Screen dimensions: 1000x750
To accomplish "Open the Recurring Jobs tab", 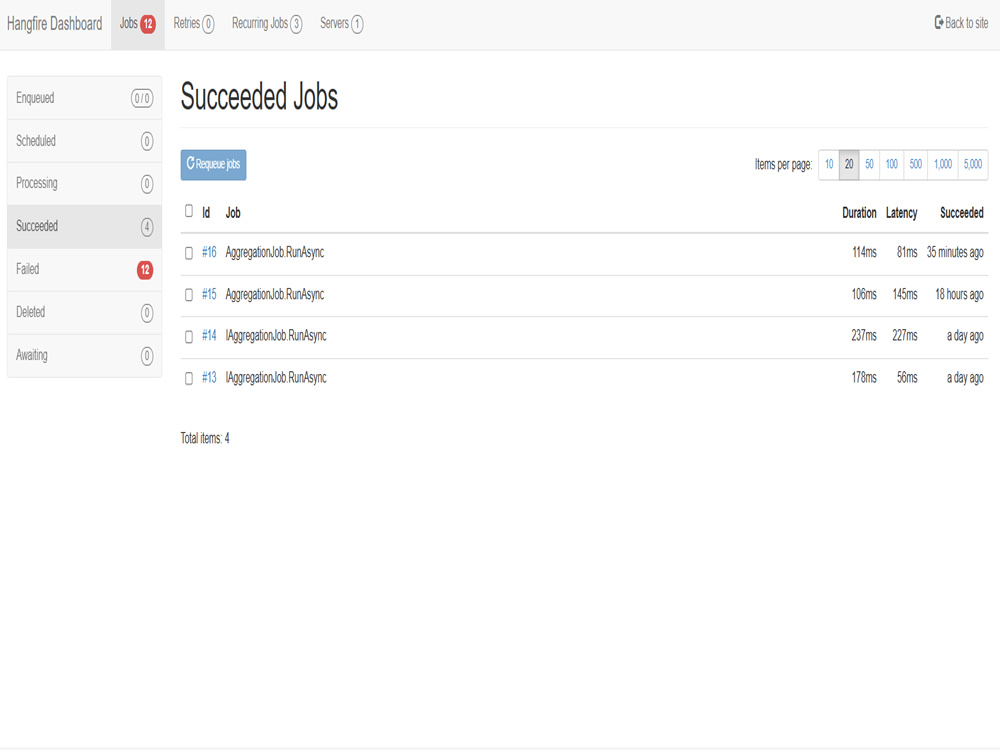I will (x=267, y=24).
